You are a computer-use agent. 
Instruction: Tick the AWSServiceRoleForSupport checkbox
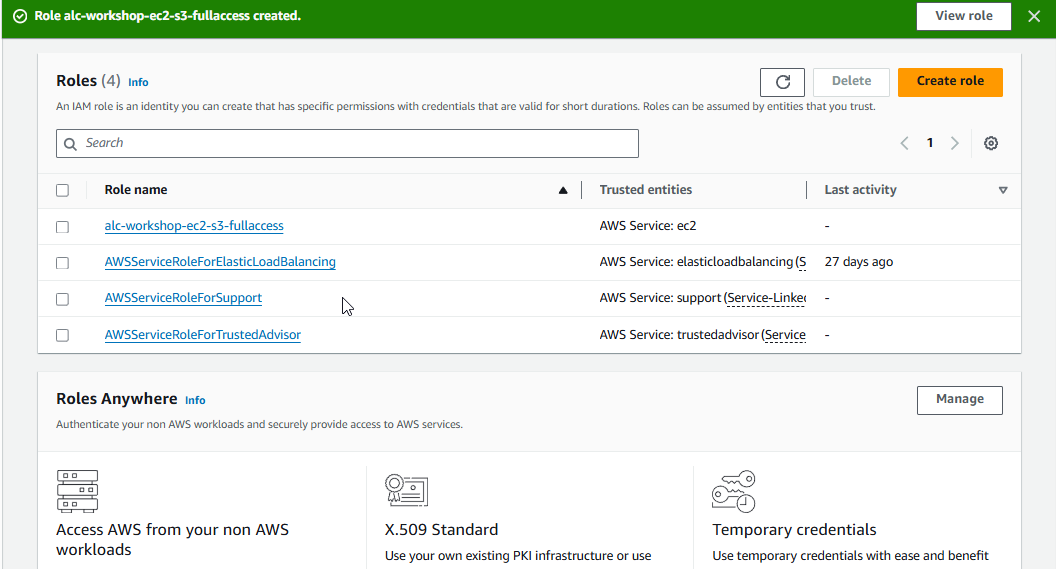(x=62, y=299)
